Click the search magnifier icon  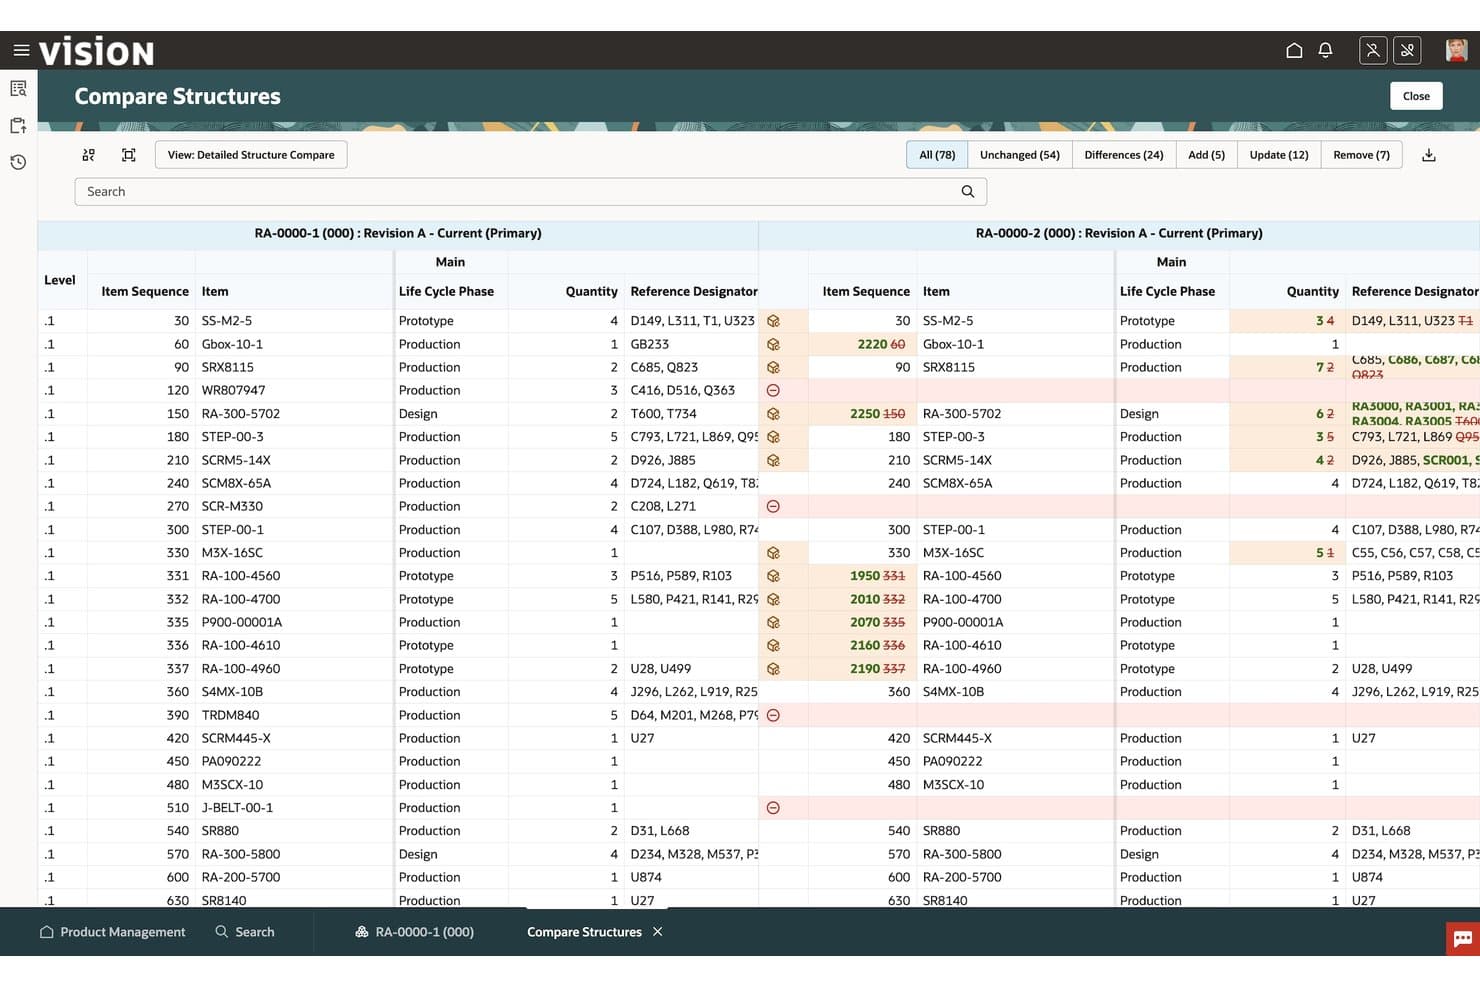(x=968, y=192)
